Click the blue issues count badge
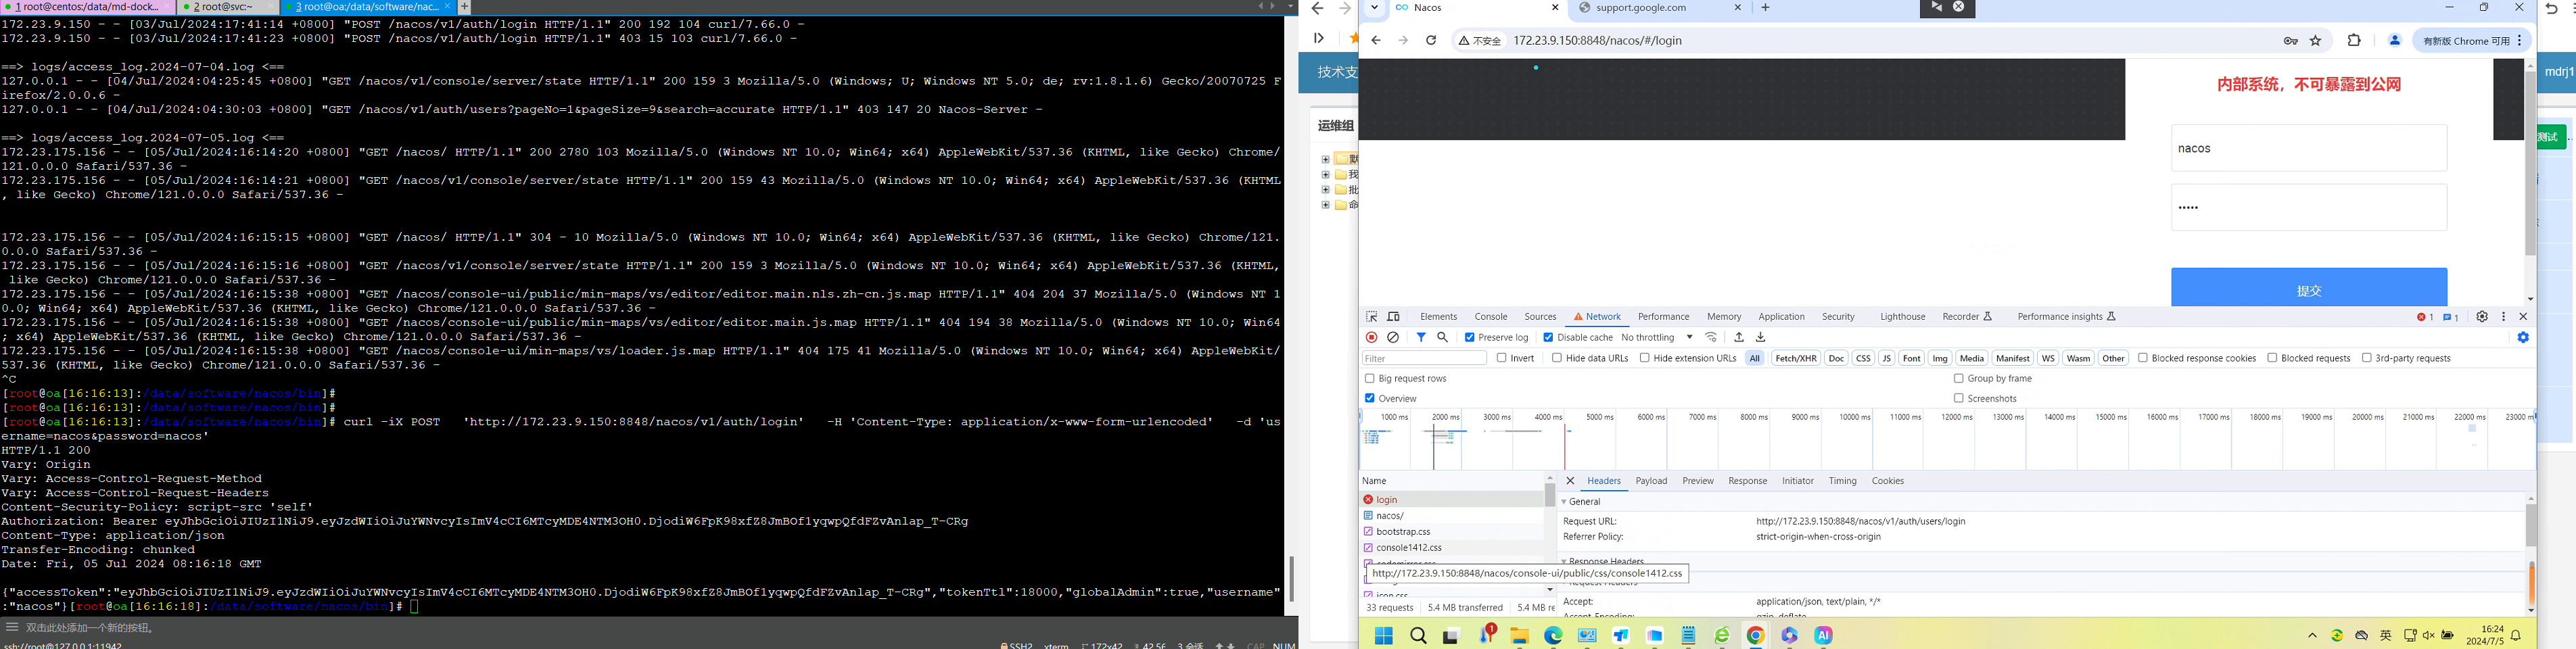Viewport: 2576px width, 649px height. [x=2451, y=317]
